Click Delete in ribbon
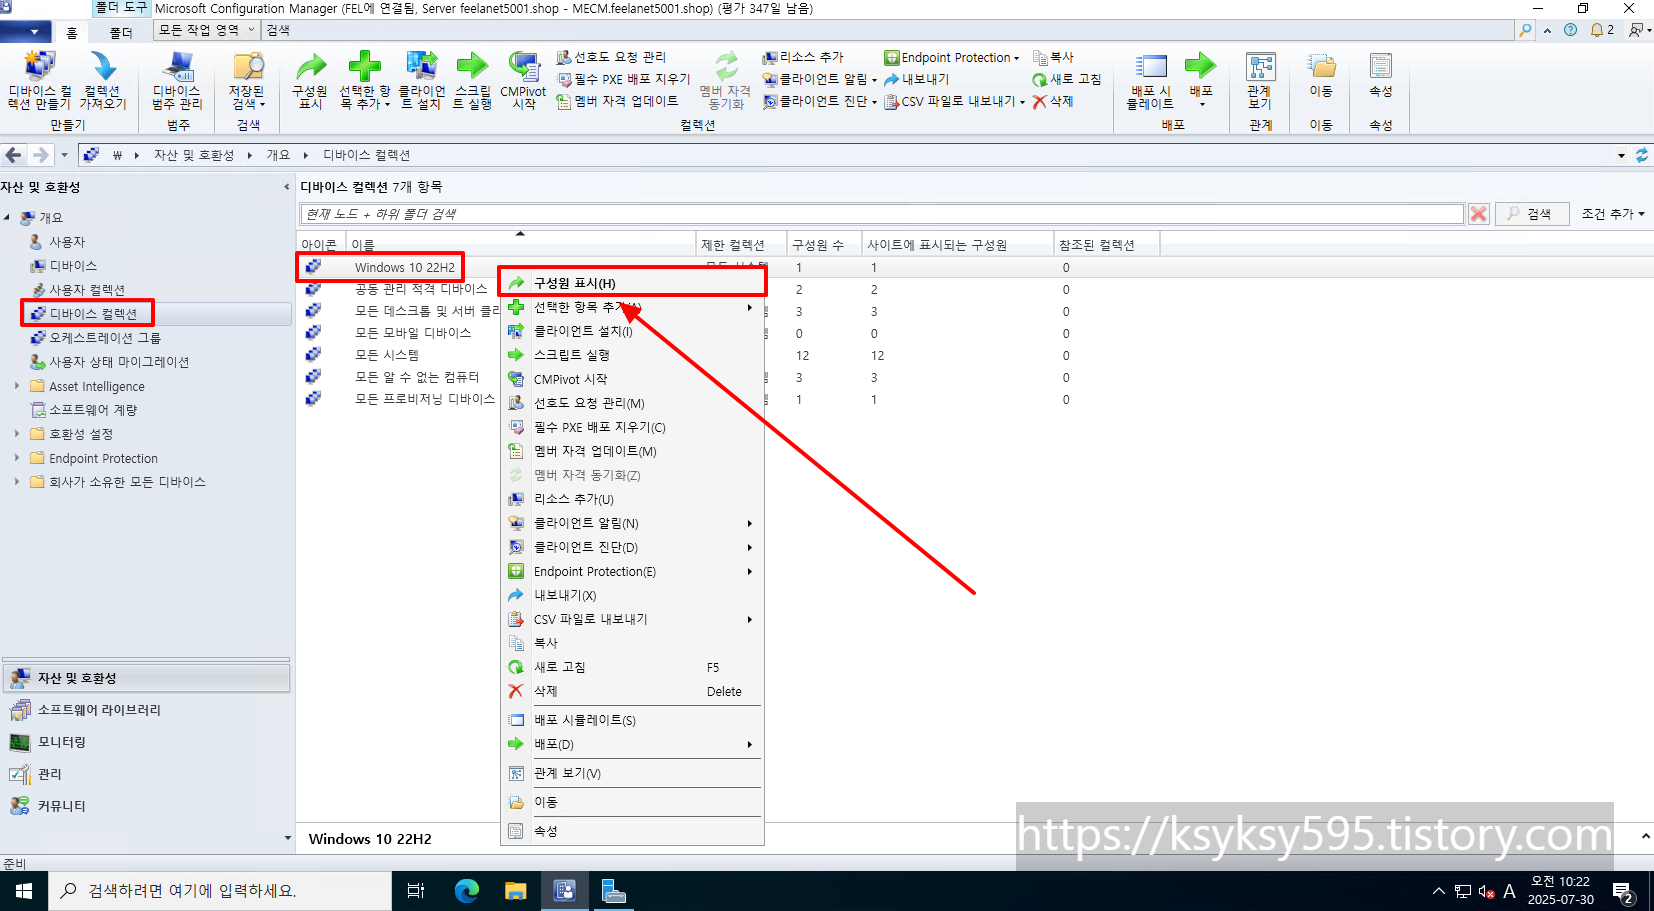 click(1053, 101)
